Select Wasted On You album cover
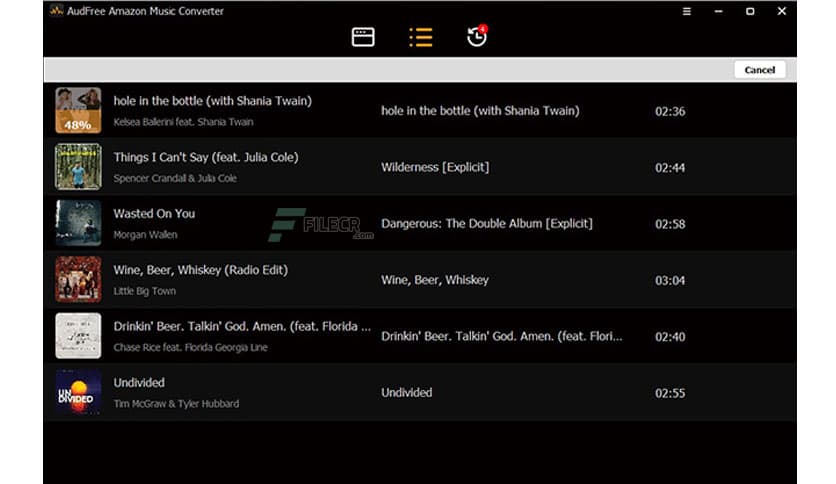 pos(78,223)
